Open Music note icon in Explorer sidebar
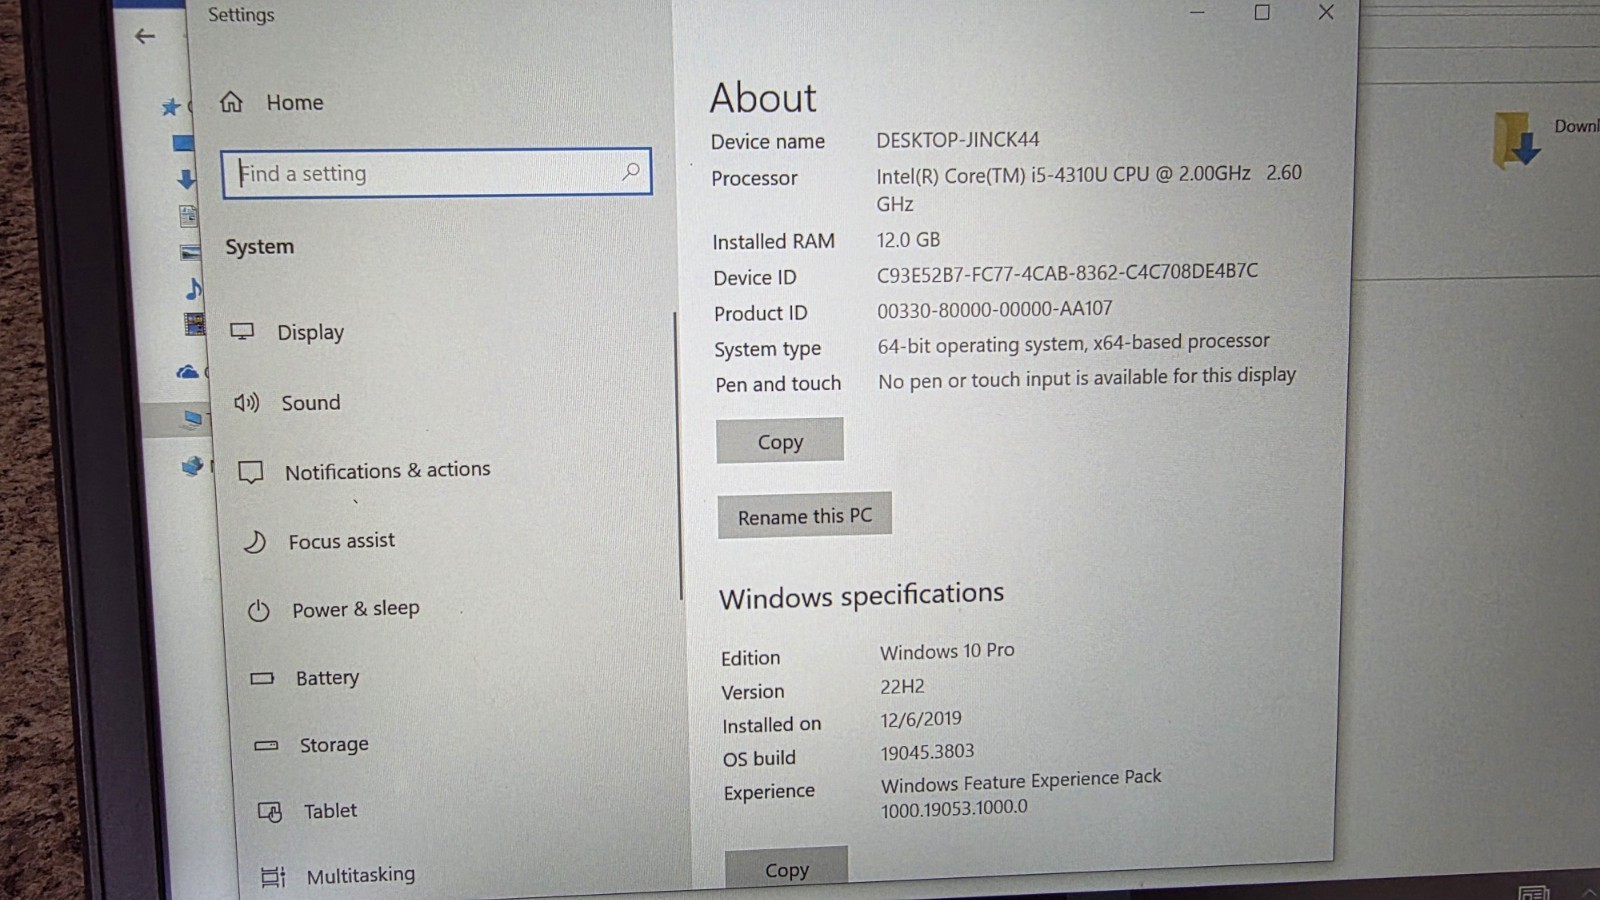1600x900 pixels. (x=193, y=289)
